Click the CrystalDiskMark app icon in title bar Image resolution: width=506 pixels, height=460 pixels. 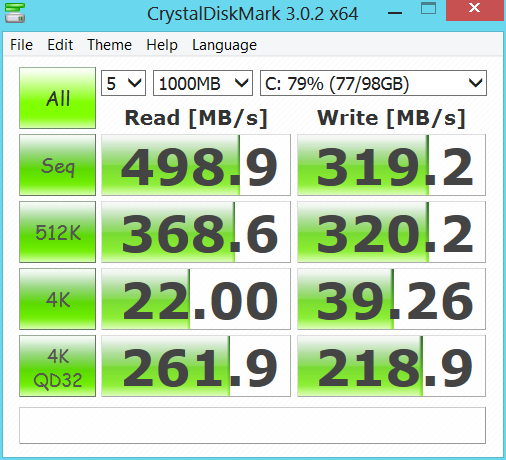[x=15, y=13]
